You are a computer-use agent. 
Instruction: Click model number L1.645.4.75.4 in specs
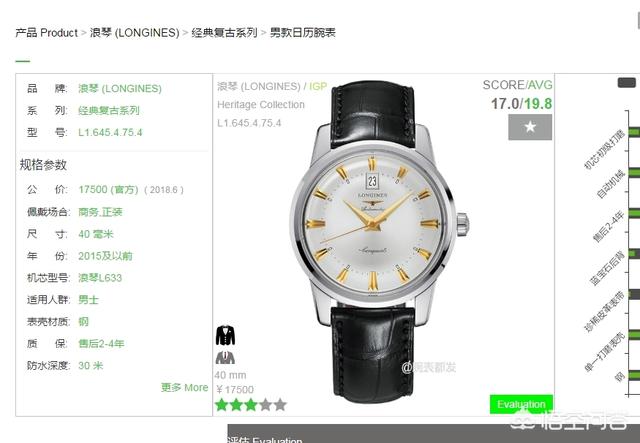(x=110, y=132)
